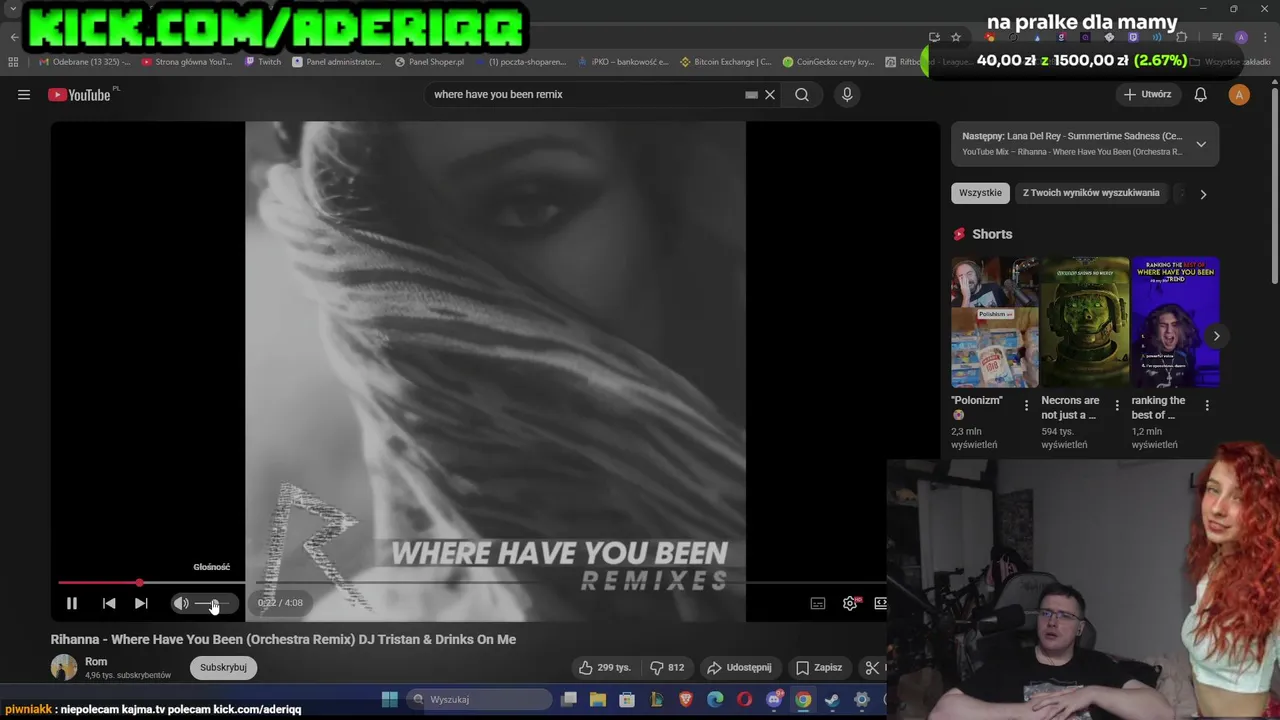
Task: Click the search magnifier button
Action: (x=802, y=94)
